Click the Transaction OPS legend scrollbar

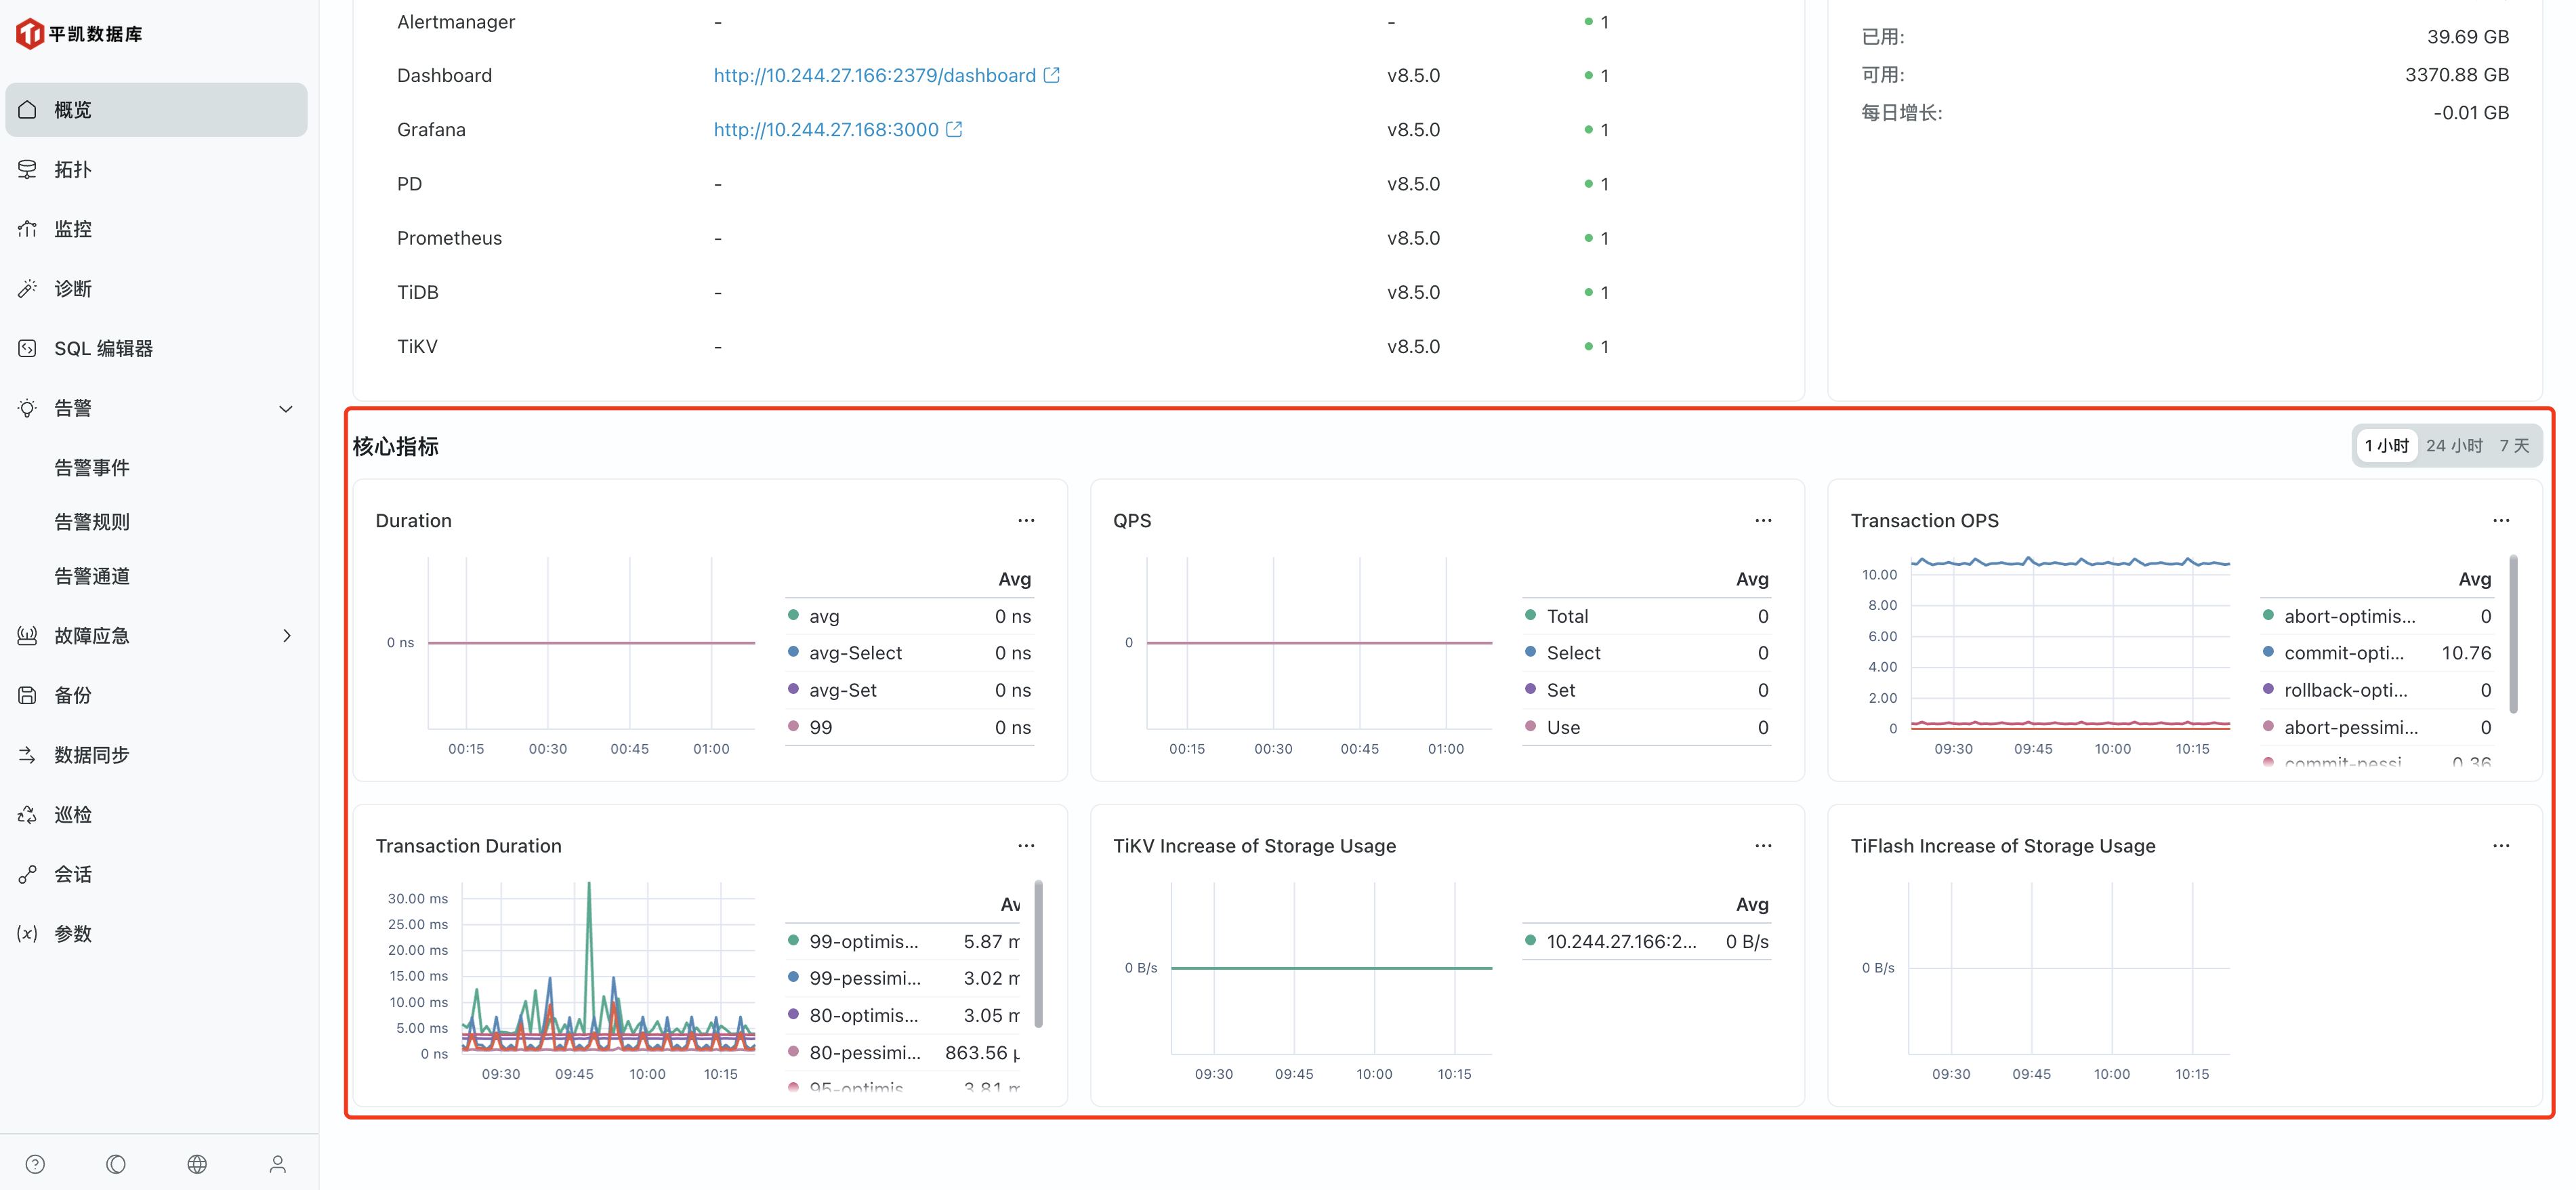pos(2512,635)
